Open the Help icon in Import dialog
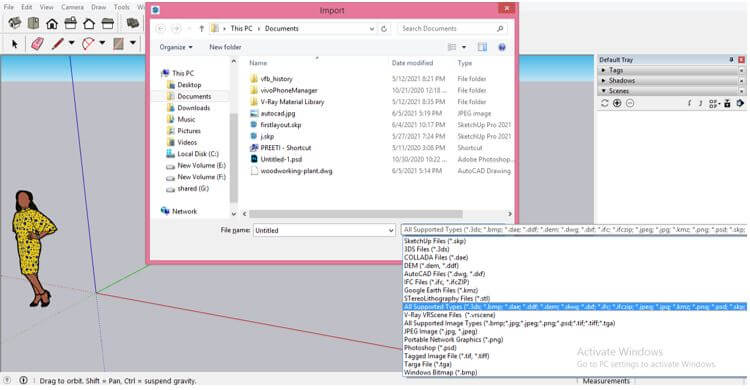 click(502, 47)
